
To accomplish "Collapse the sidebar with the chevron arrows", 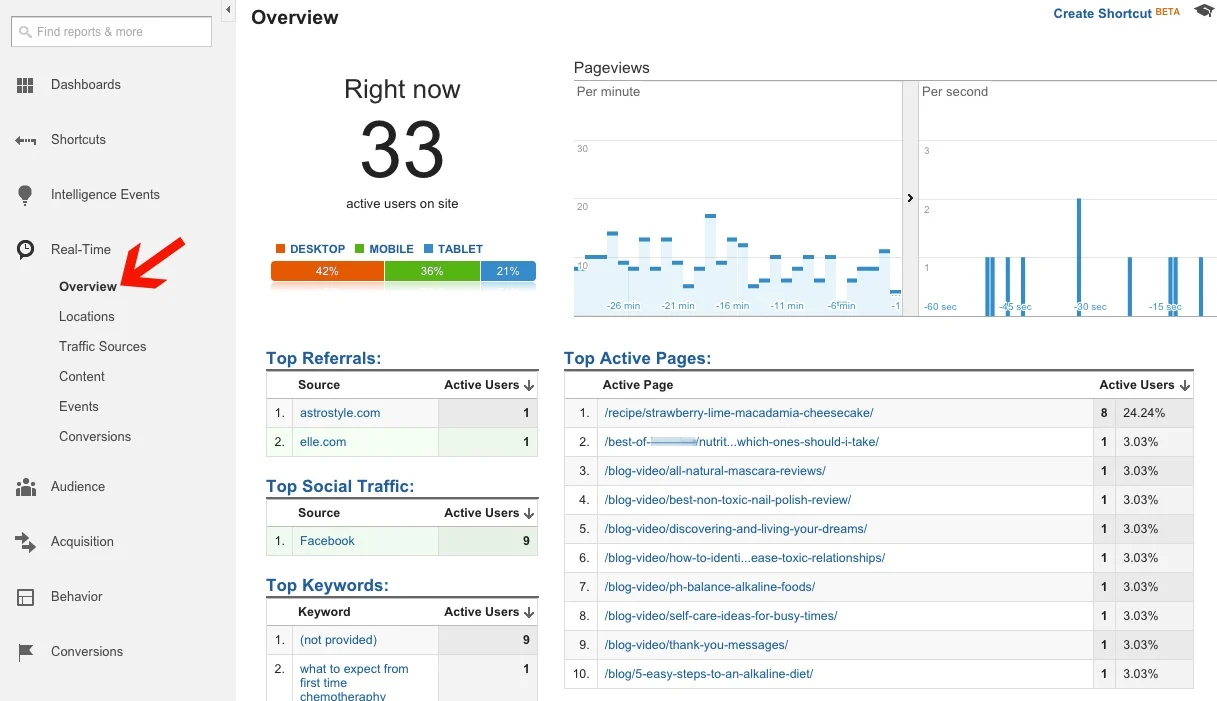I will [227, 9].
